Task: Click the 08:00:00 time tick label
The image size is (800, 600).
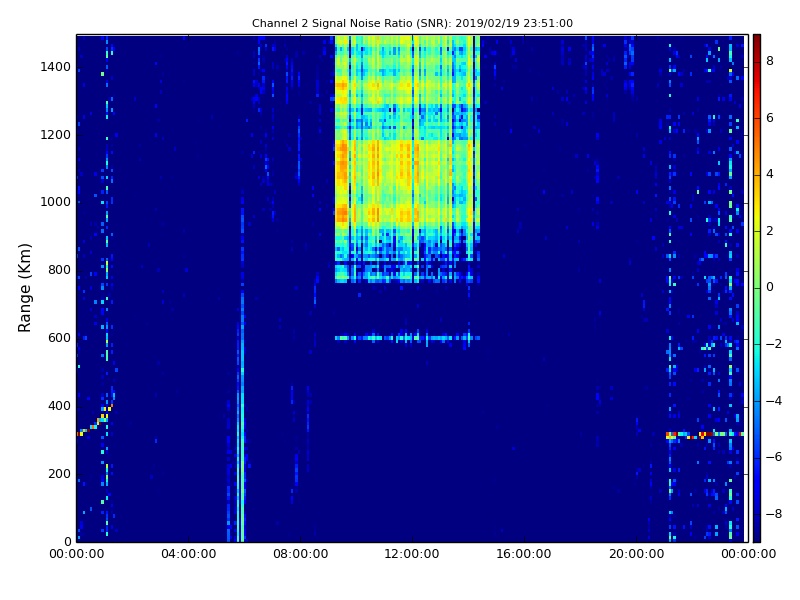Action: click(x=301, y=554)
